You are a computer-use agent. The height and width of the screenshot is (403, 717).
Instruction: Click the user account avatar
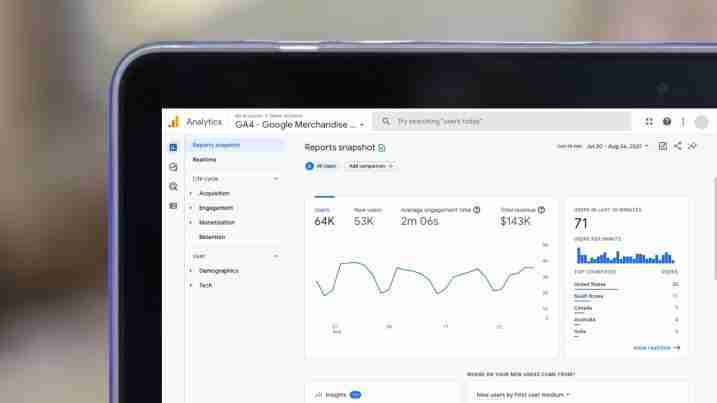tap(701, 122)
